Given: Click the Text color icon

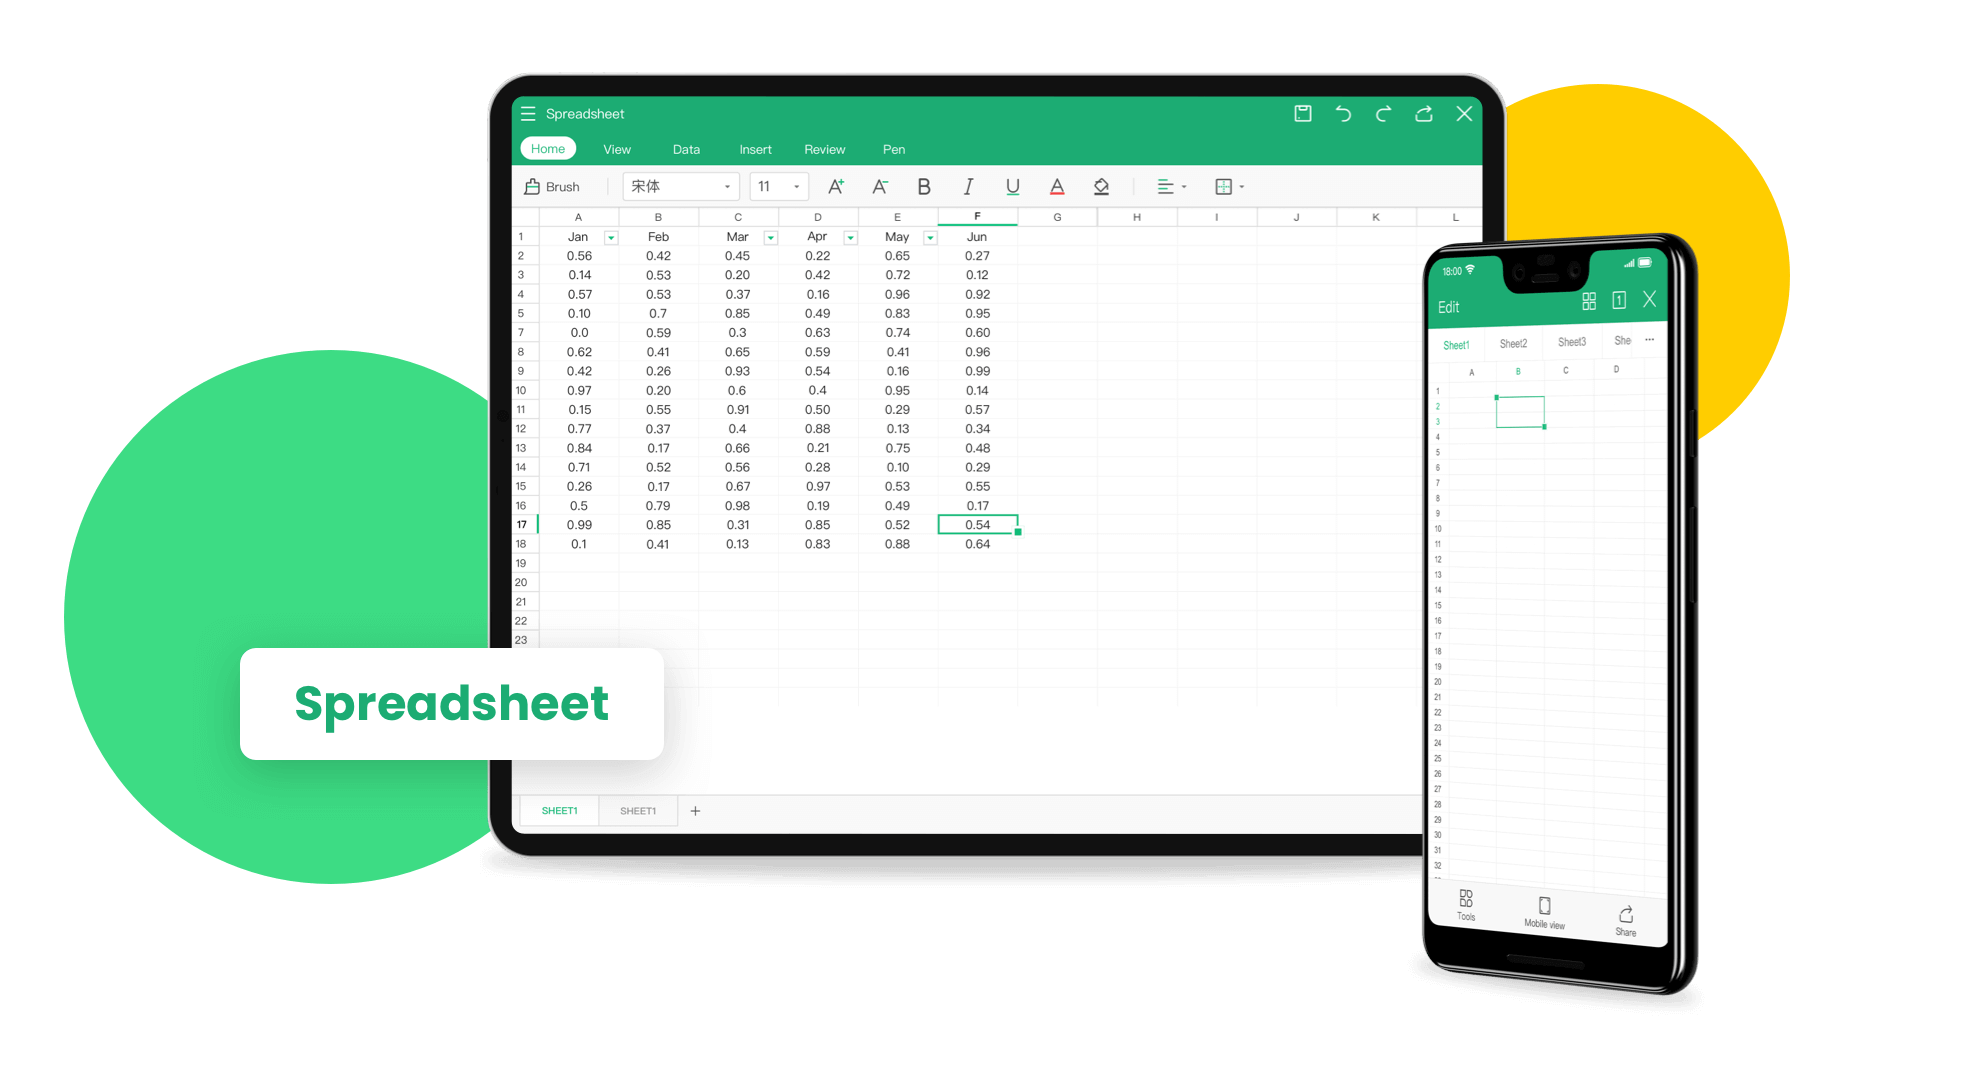Looking at the screenshot, I should click(1056, 188).
